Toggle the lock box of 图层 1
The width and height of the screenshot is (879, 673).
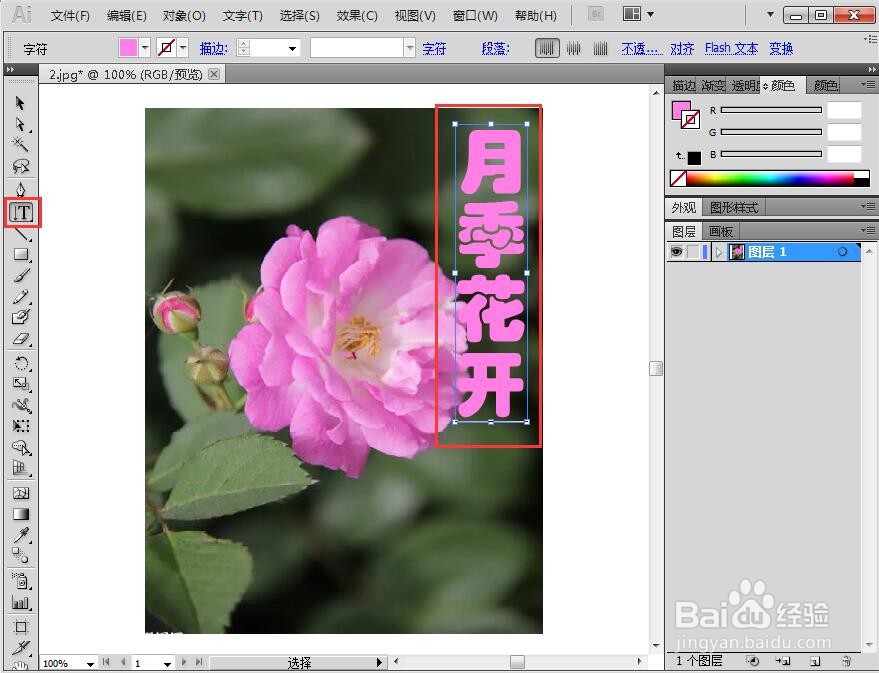tap(693, 252)
